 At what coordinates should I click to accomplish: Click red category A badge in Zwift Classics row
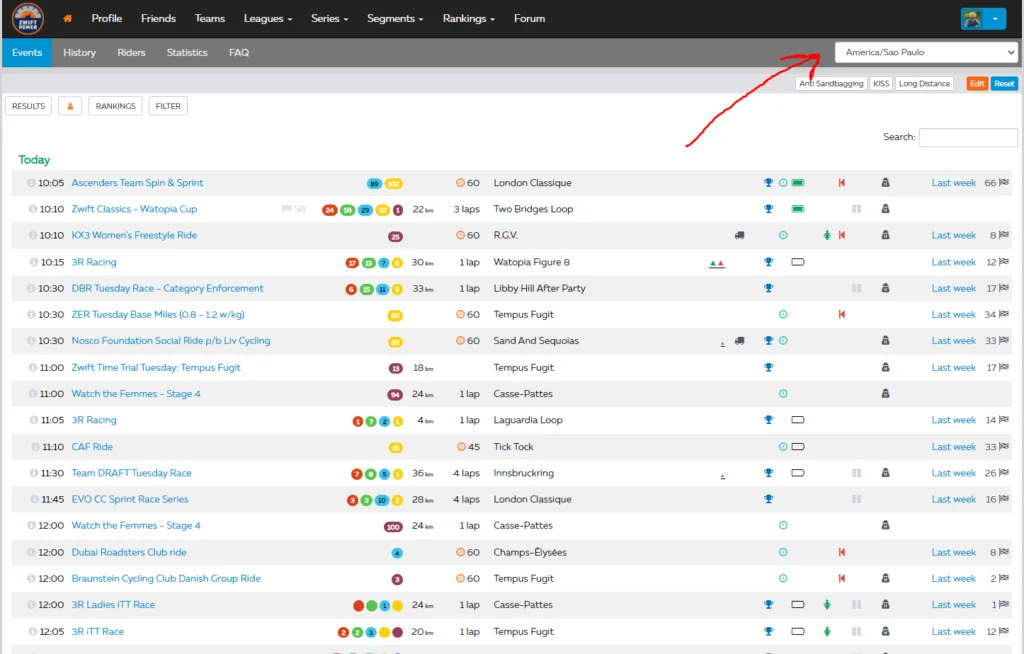click(x=330, y=210)
